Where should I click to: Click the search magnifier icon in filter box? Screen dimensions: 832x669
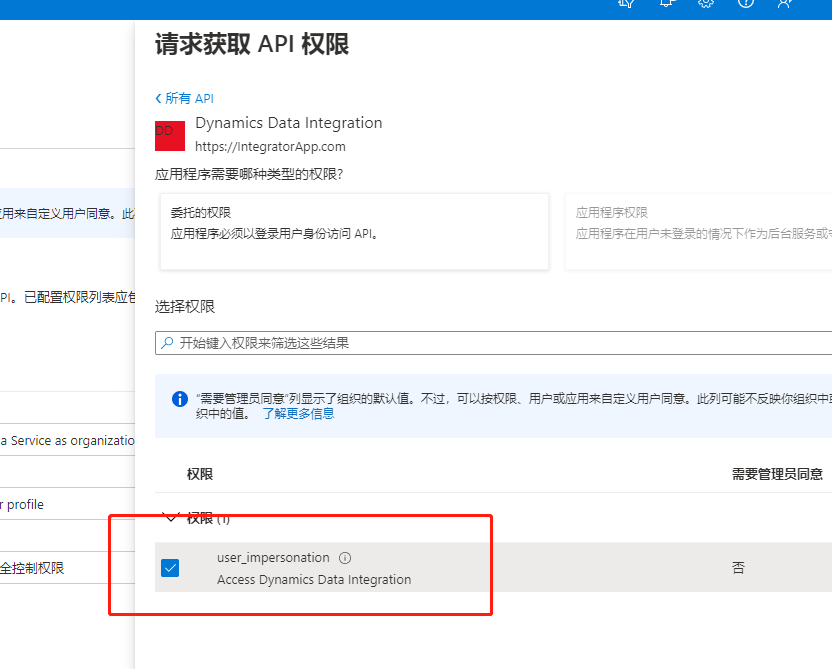coord(167,343)
